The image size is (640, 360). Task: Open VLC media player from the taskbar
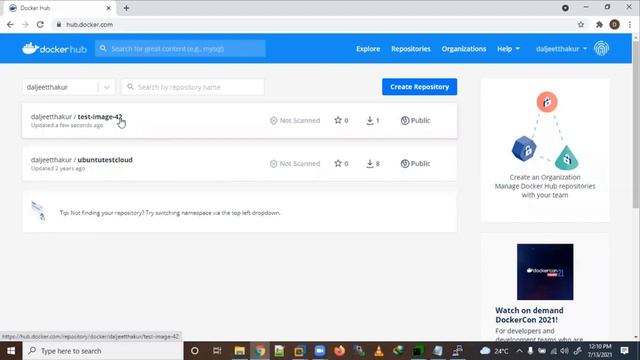379,351
